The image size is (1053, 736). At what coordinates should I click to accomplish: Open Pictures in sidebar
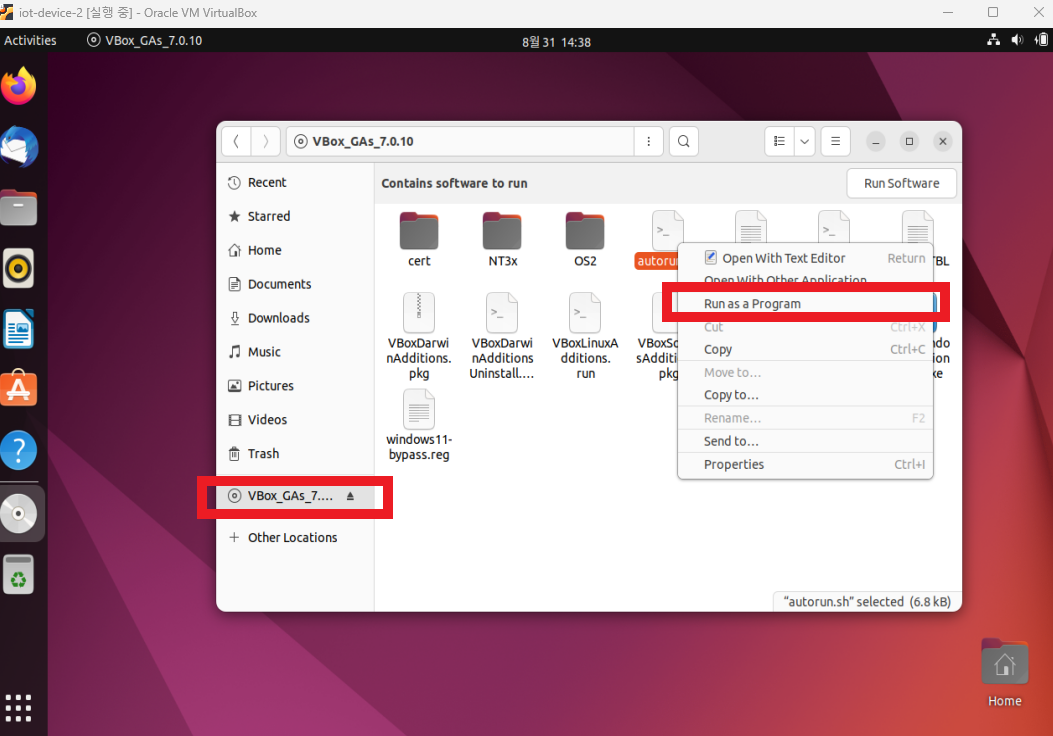pos(295,385)
